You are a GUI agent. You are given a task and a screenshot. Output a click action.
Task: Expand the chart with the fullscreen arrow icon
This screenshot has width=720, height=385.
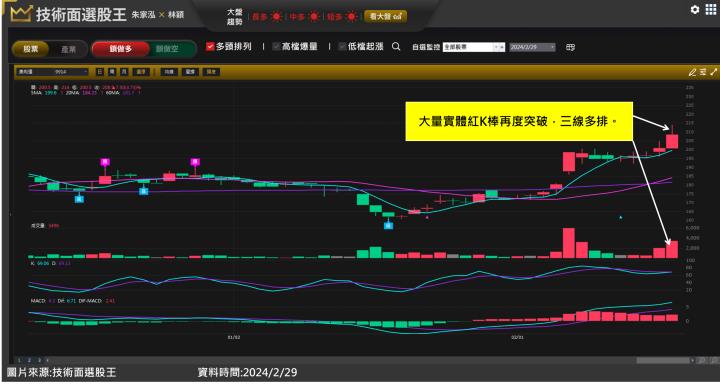coord(713,72)
